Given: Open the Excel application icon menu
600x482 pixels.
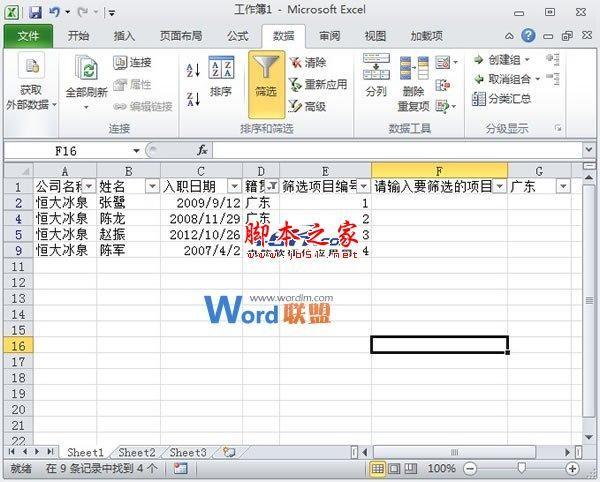Looking at the screenshot, I should [11, 13].
